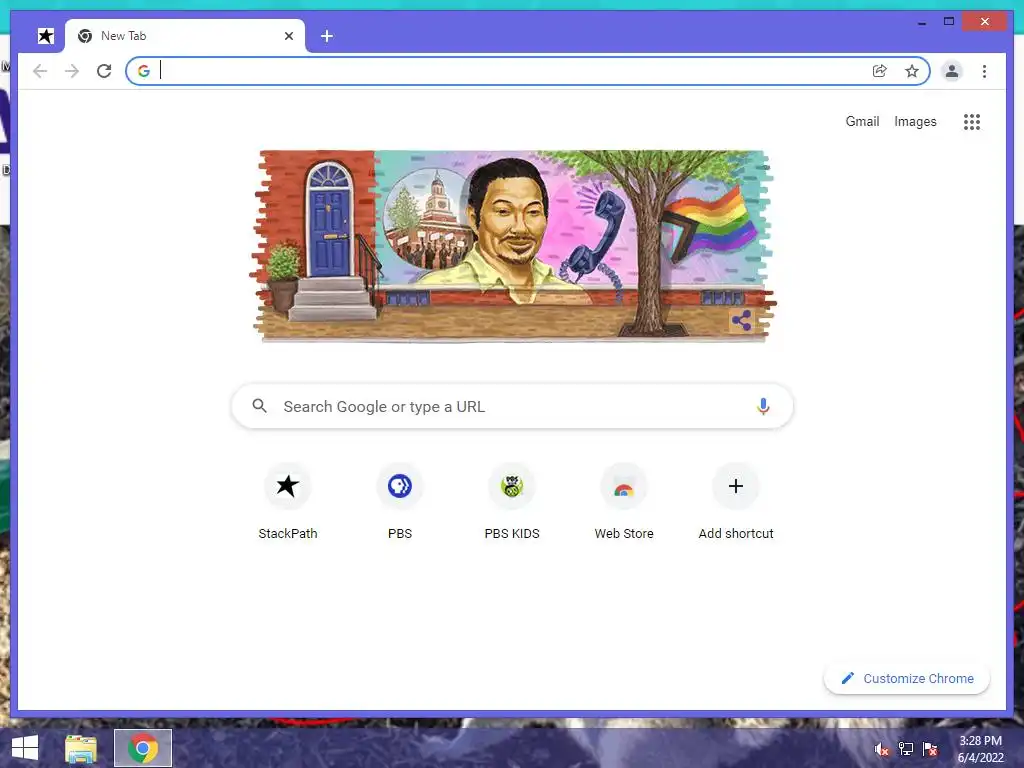Close the New Tab tab
The width and height of the screenshot is (1024, 768).
(x=289, y=36)
